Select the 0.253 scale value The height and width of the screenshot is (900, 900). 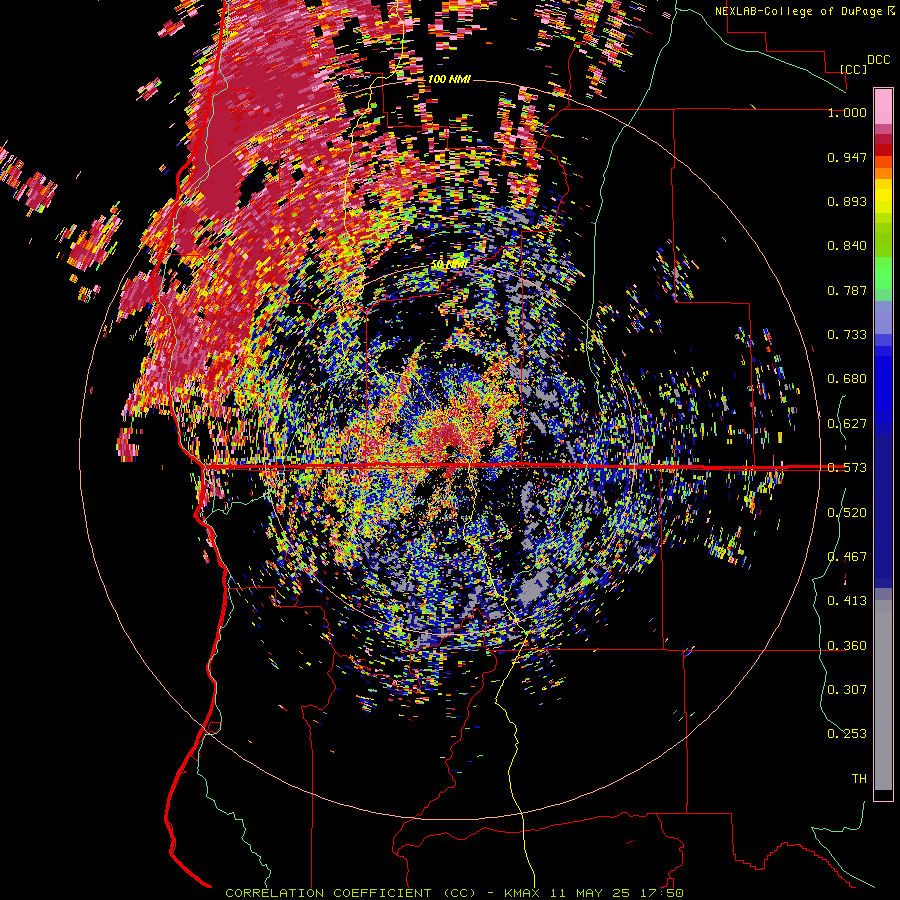(847, 734)
